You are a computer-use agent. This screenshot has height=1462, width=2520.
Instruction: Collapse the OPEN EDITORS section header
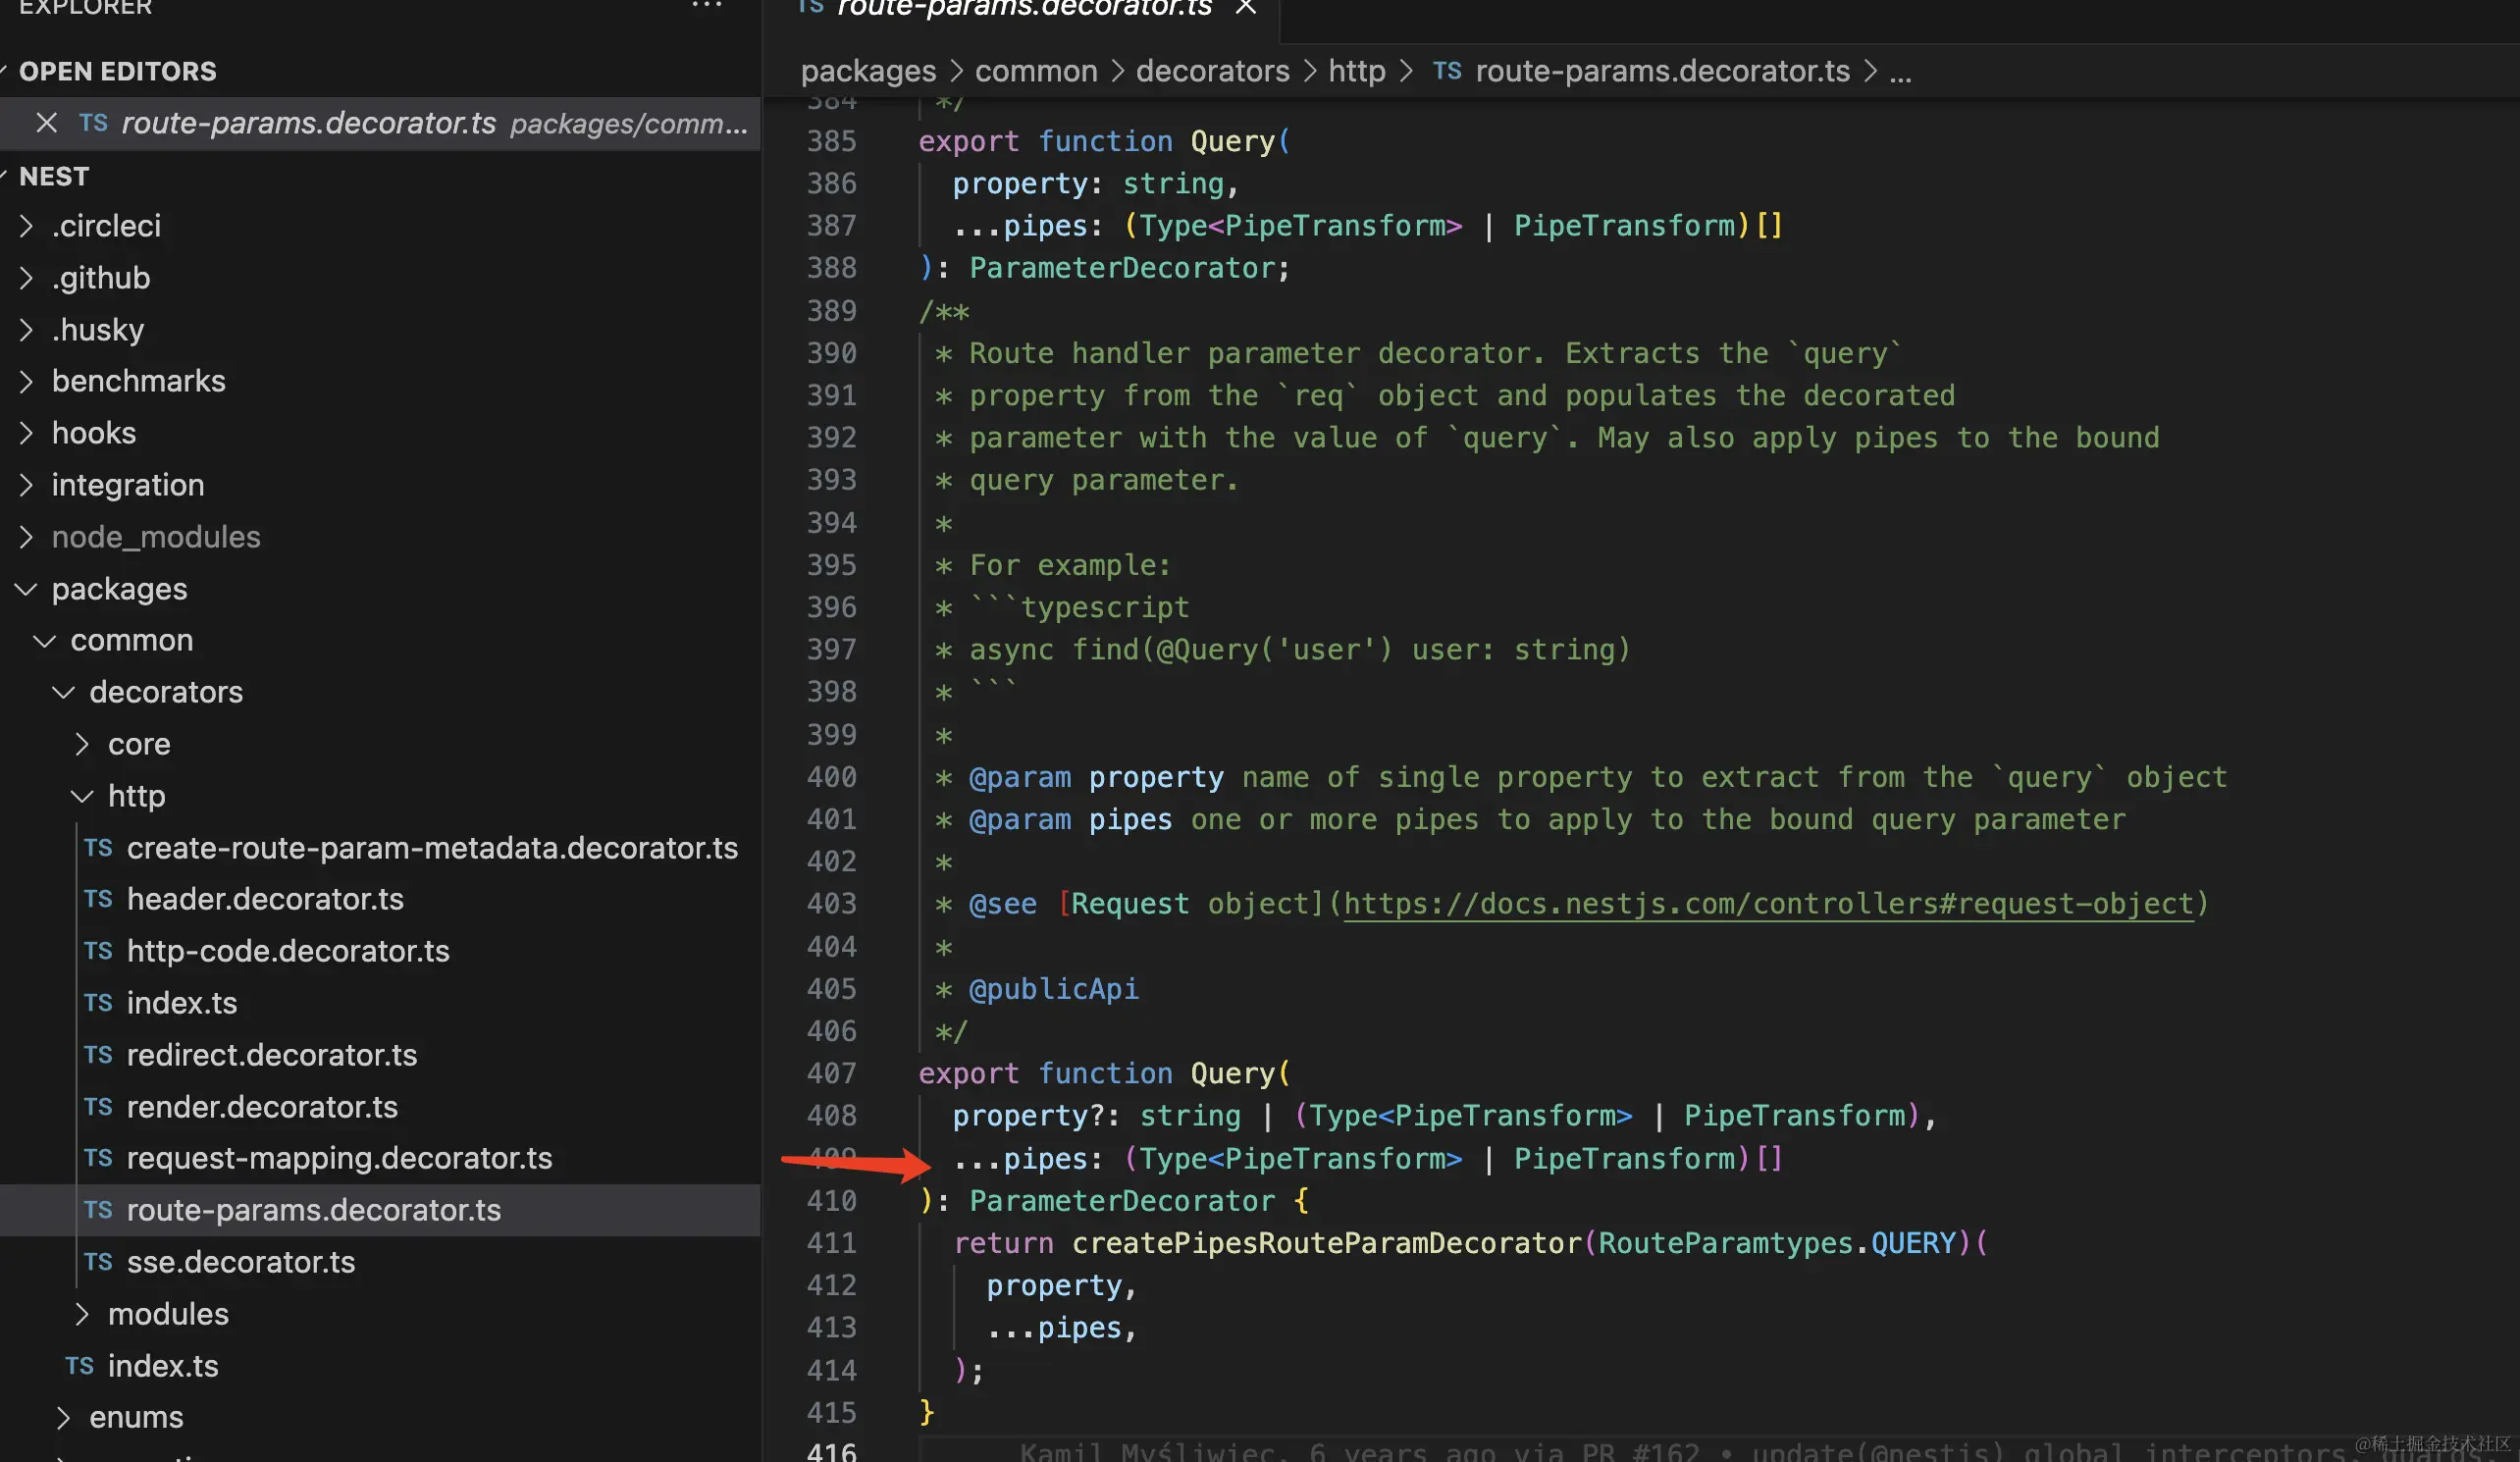(380, 71)
